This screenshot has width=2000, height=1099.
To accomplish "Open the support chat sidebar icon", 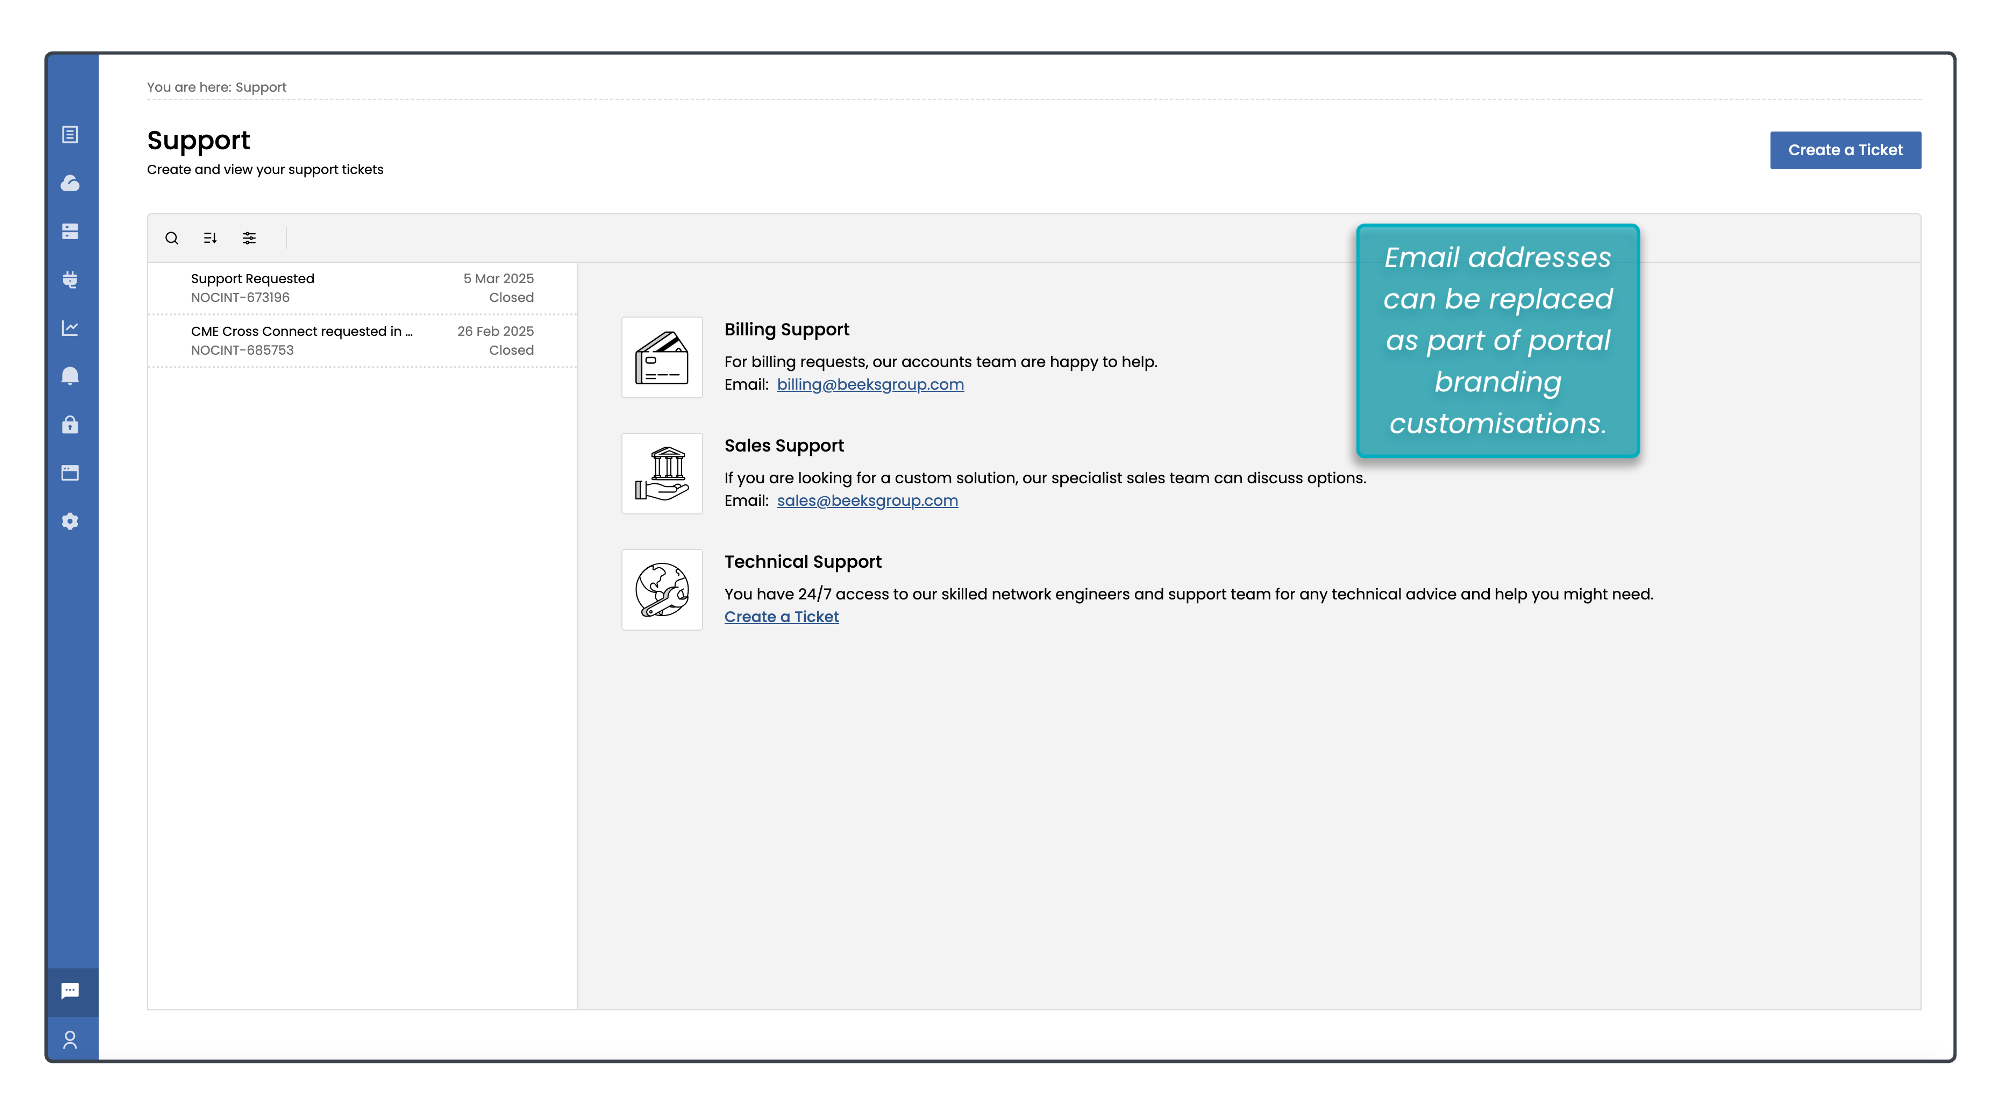I will click(x=70, y=991).
